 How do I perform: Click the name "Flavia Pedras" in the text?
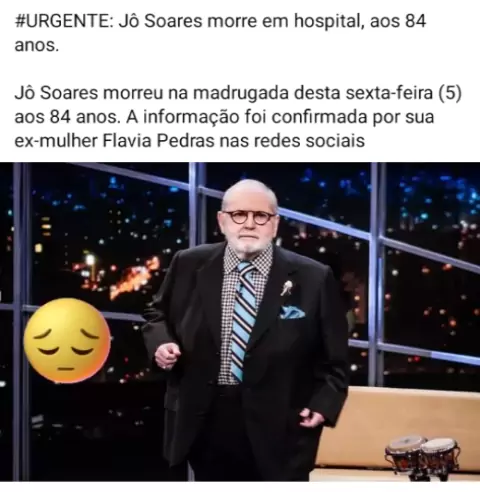158,141
